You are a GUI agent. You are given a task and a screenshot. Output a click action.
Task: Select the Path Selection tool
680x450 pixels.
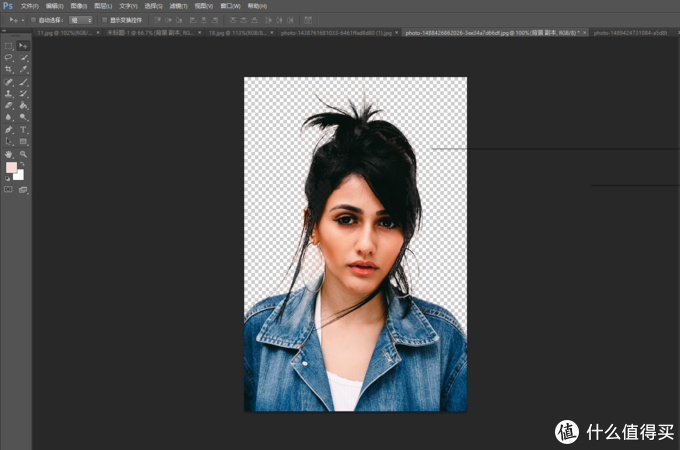pos(9,141)
